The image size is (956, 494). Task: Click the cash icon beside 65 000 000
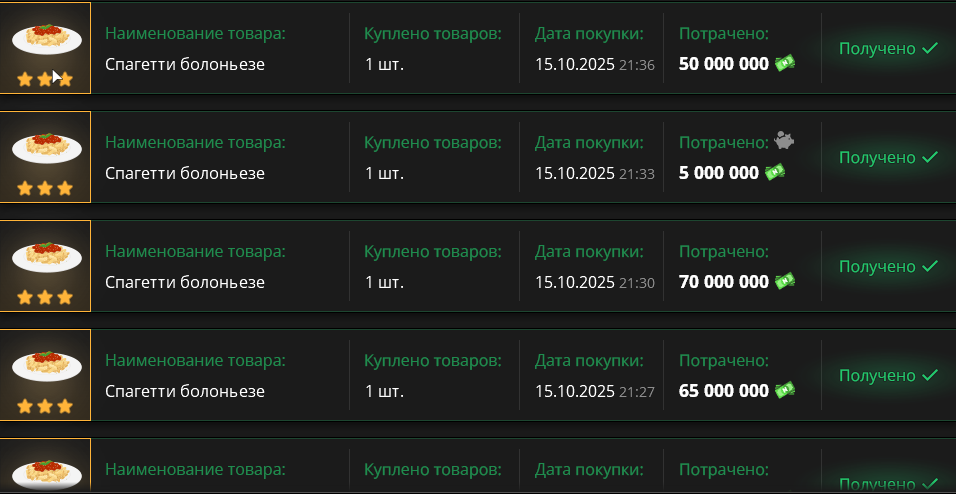(785, 391)
